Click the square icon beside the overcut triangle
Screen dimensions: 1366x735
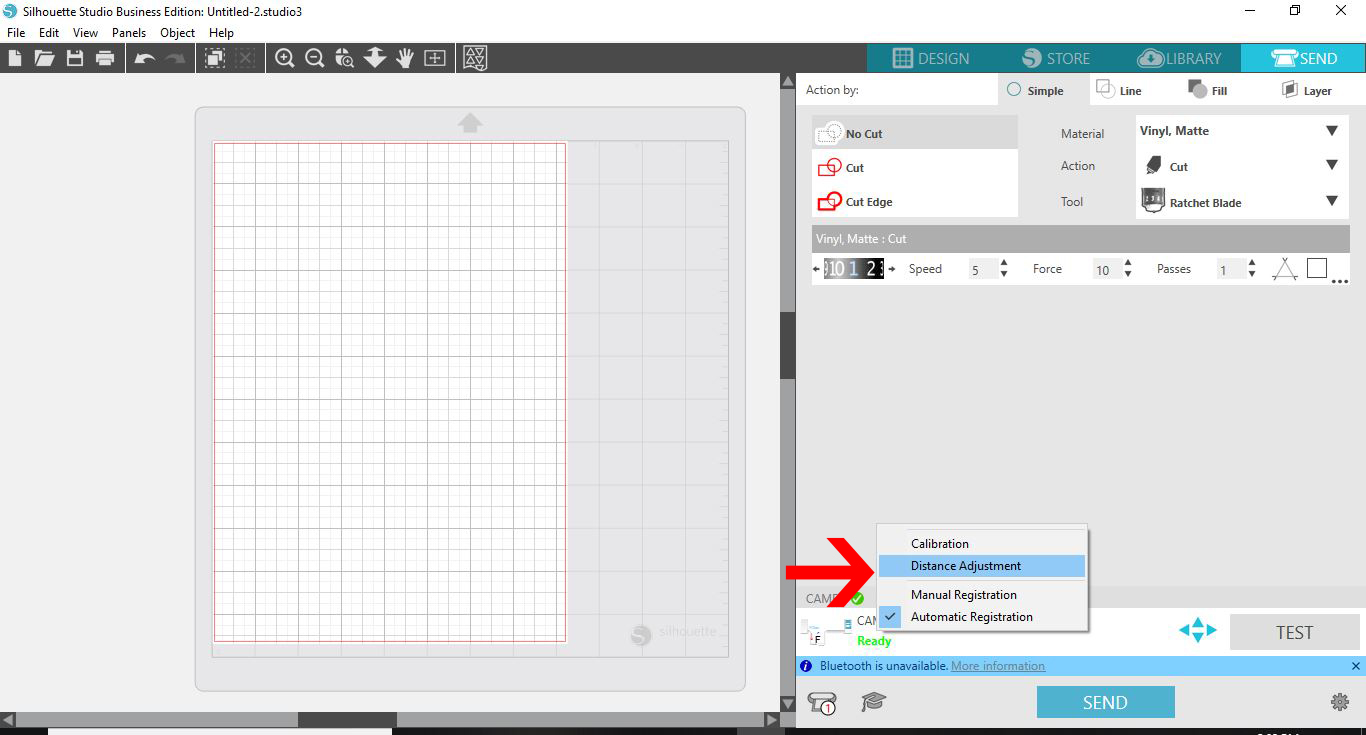1317,268
